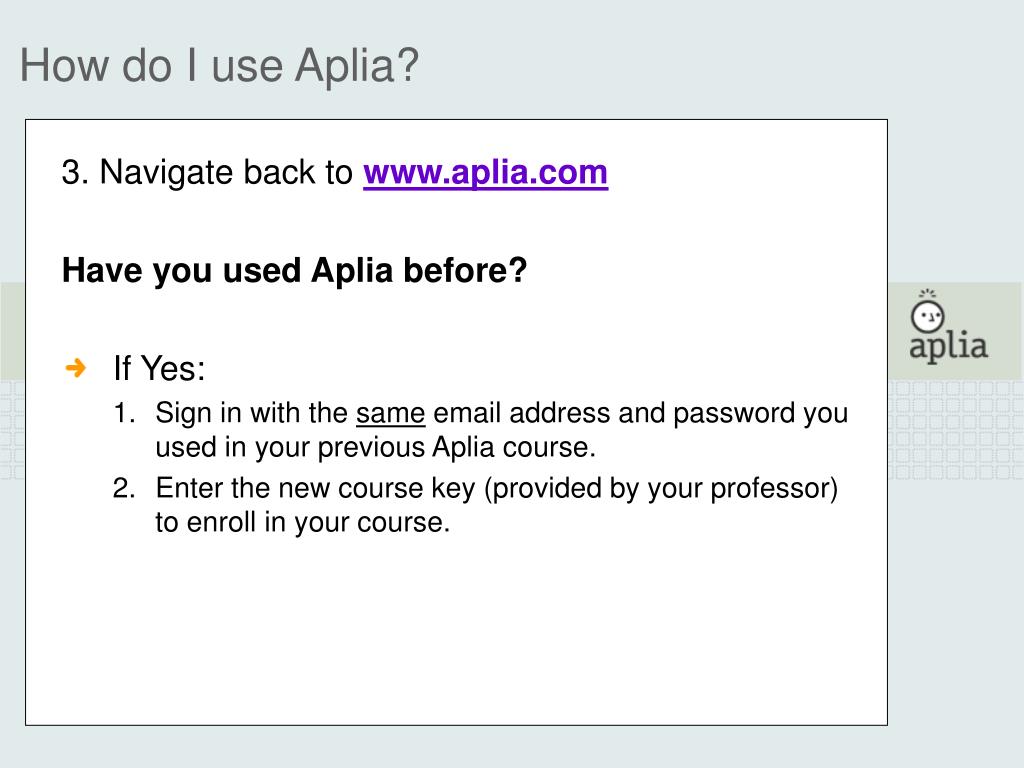The width and height of the screenshot is (1024, 768).
Task: Click the empty white area below the list
Action: pos(456,630)
